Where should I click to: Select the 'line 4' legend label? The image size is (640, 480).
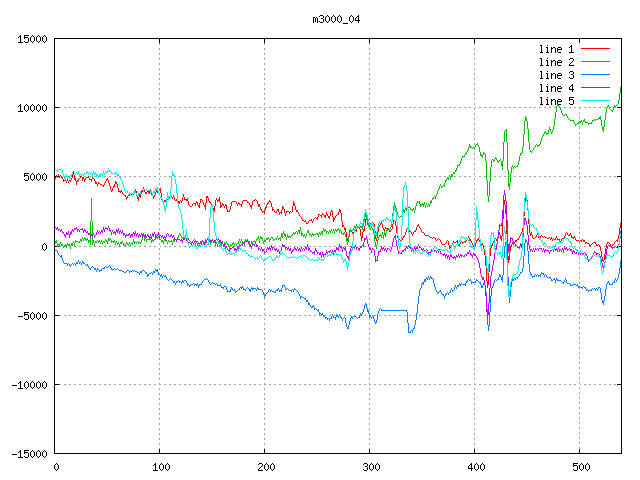pyautogui.click(x=556, y=88)
